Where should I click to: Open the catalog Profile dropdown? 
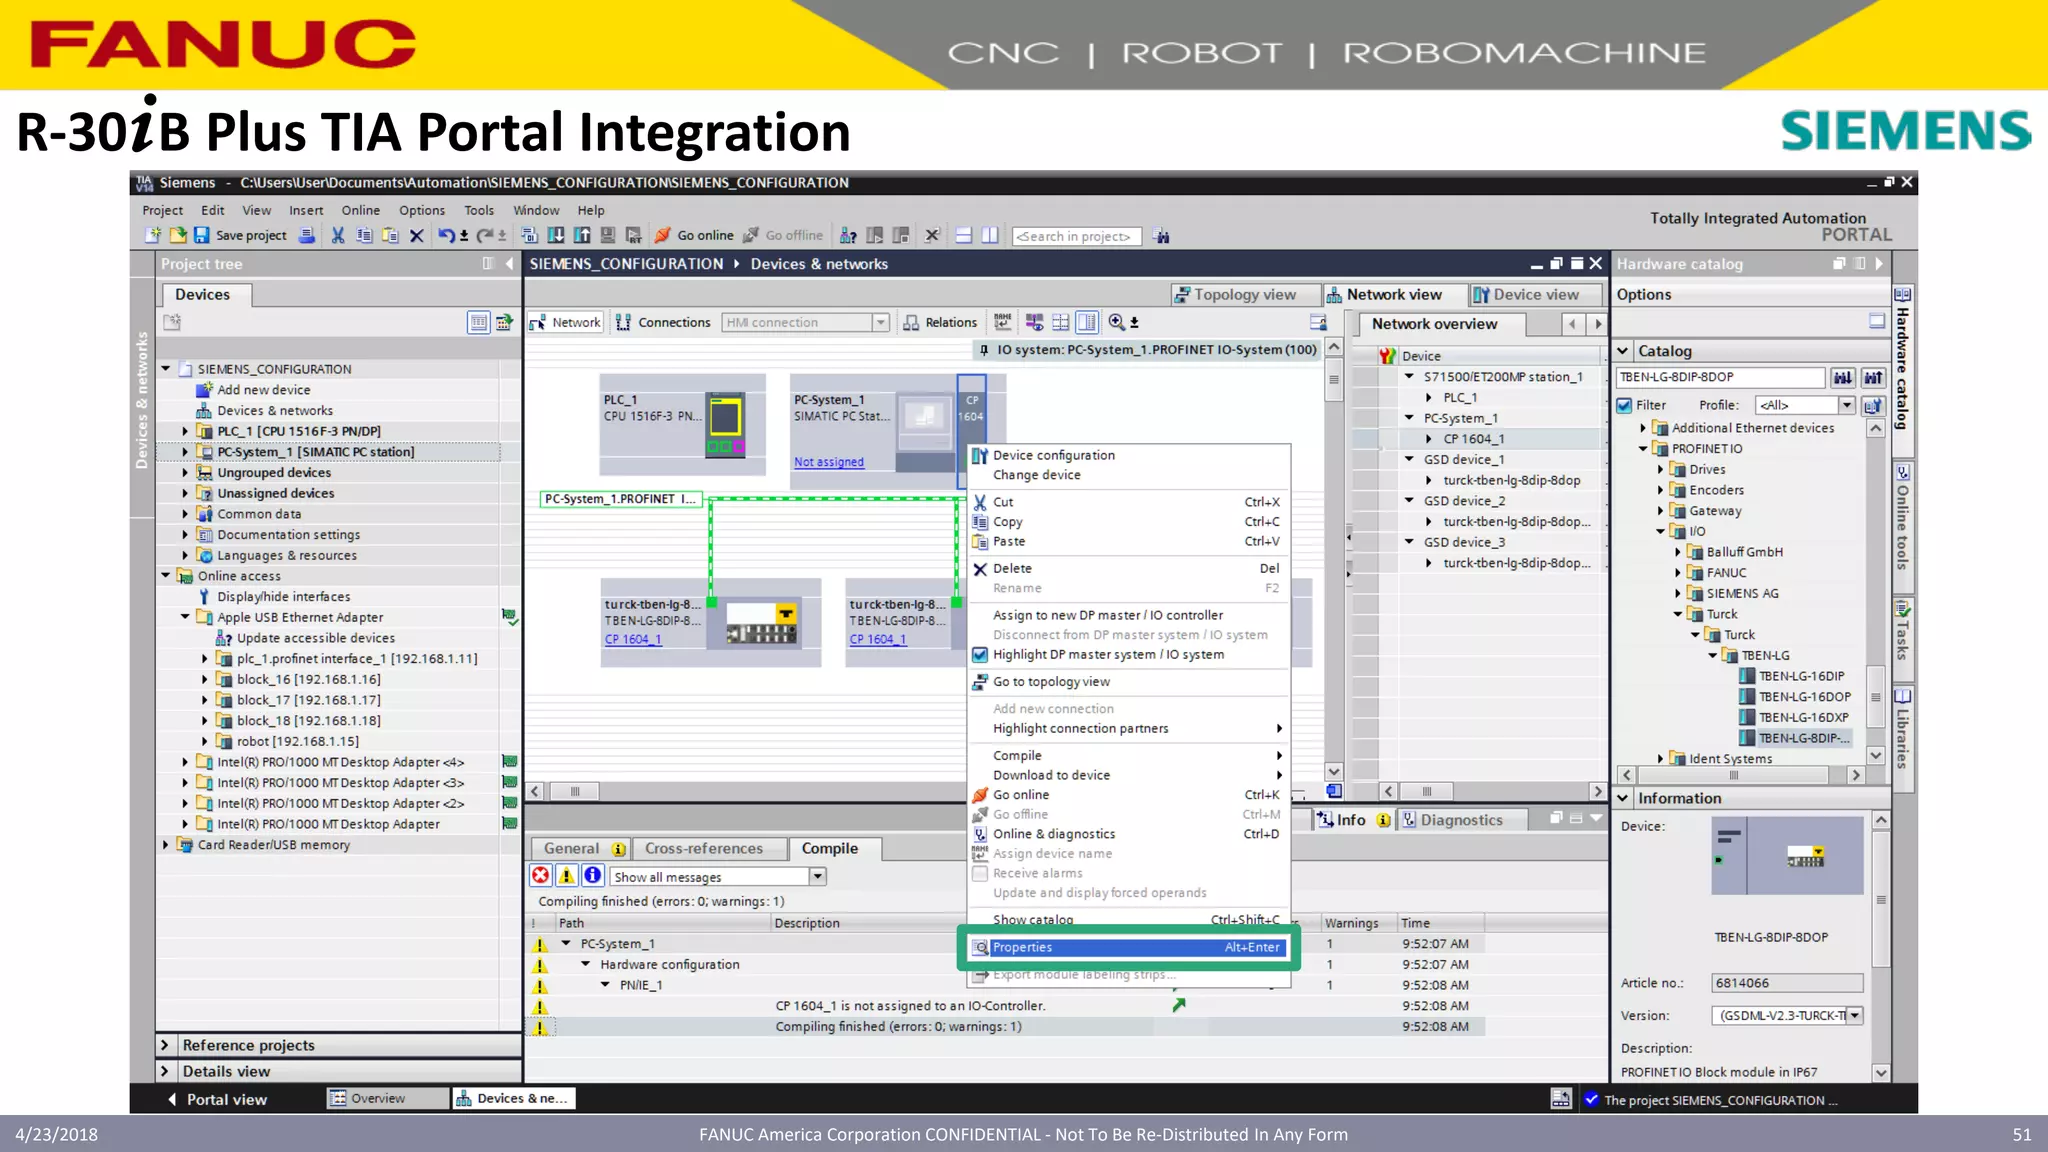point(1847,405)
